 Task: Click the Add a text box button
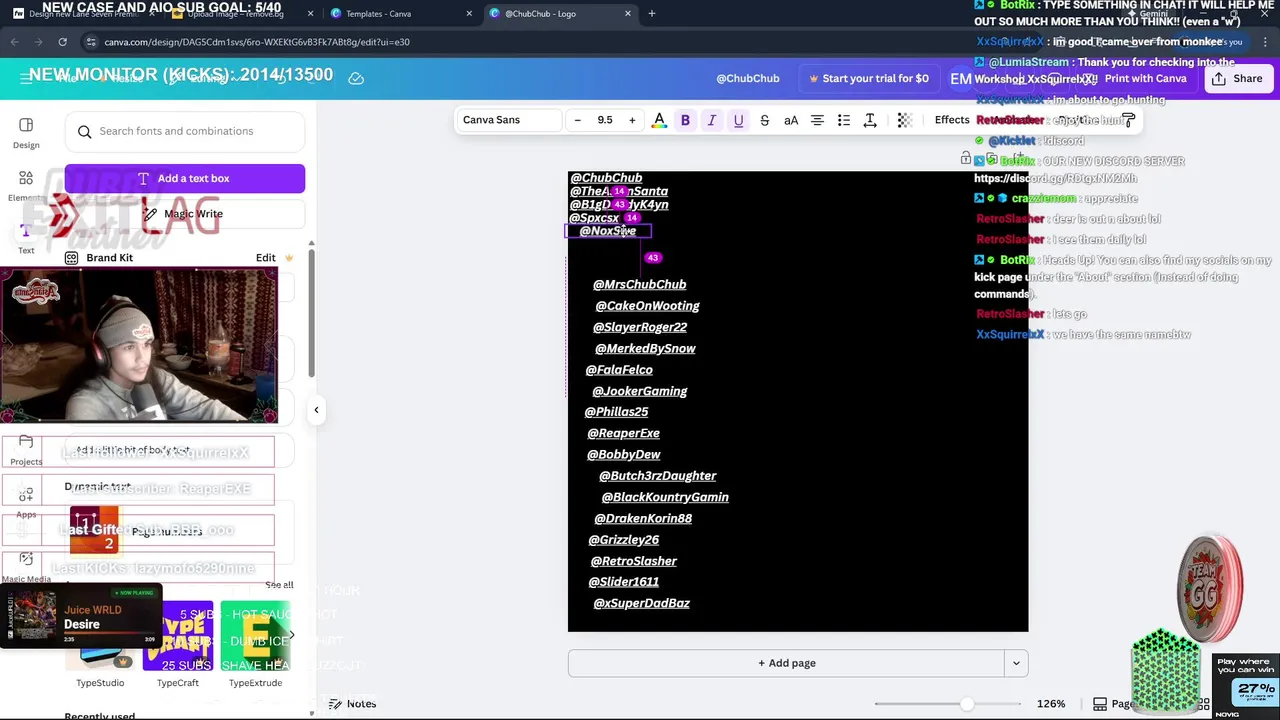coord(185,178)
